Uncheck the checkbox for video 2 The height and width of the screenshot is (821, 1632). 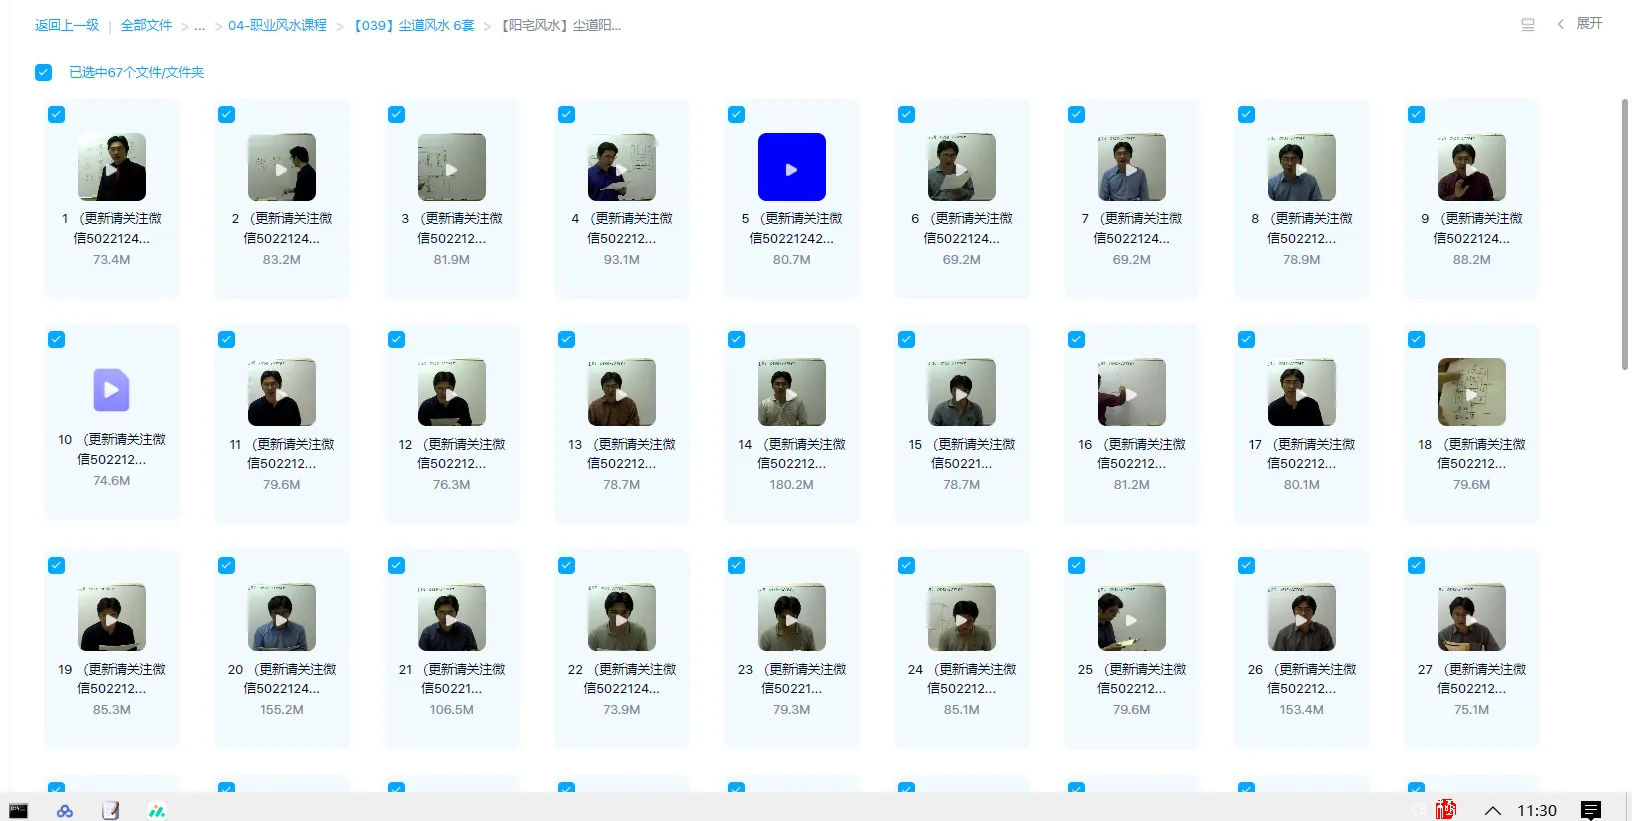[227, 115]
